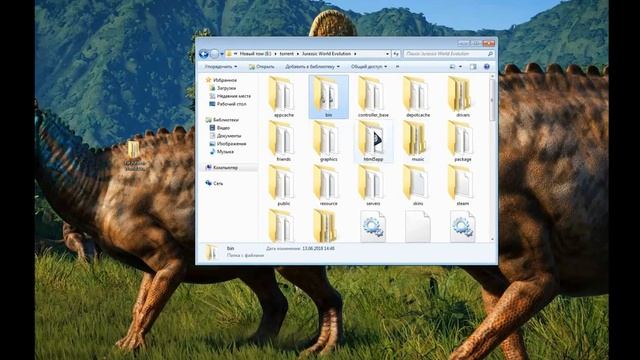Open Музыка library in sidebar
640x360 pixels.
pyautogui.click(x=225, y=152)
